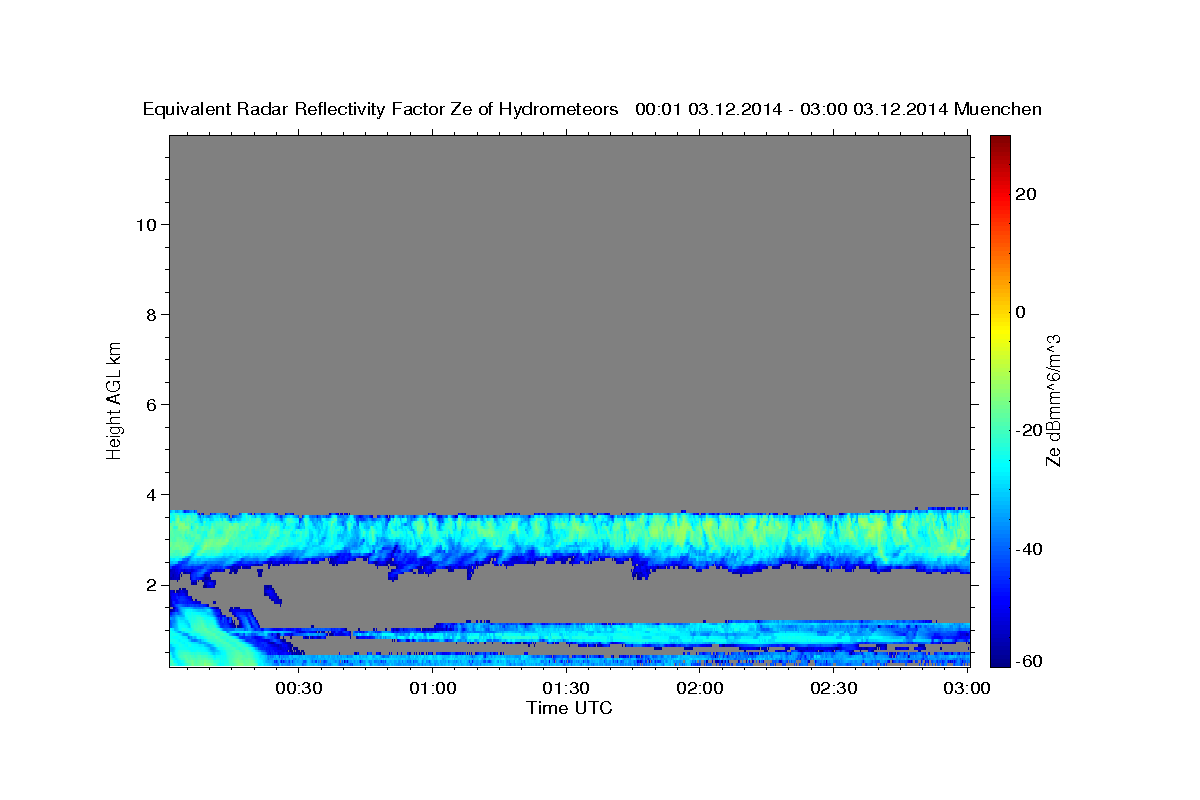Click the '01:00' time tick label
This screenshot has height=800, width=1200.
coord(433,688)
